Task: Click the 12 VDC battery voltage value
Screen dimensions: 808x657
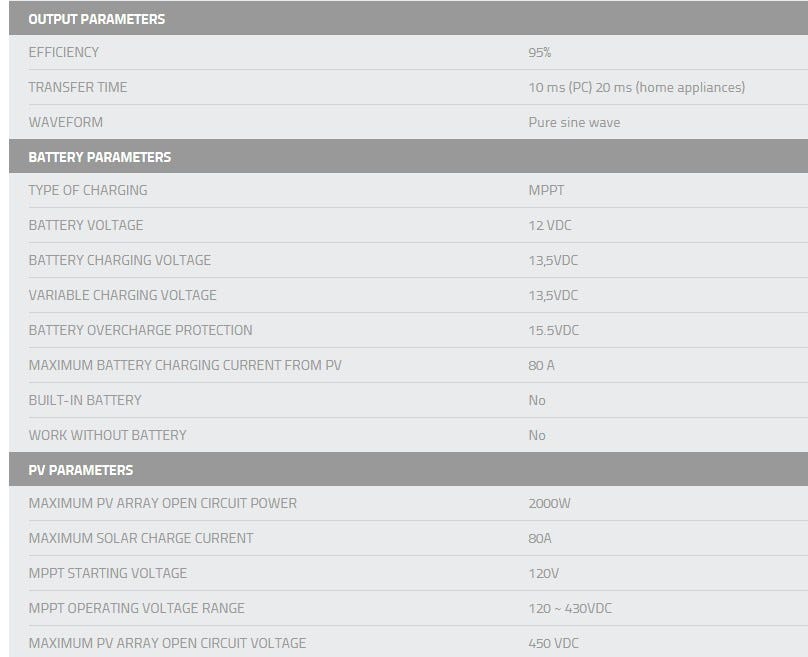Action: [x=550, y=226]
